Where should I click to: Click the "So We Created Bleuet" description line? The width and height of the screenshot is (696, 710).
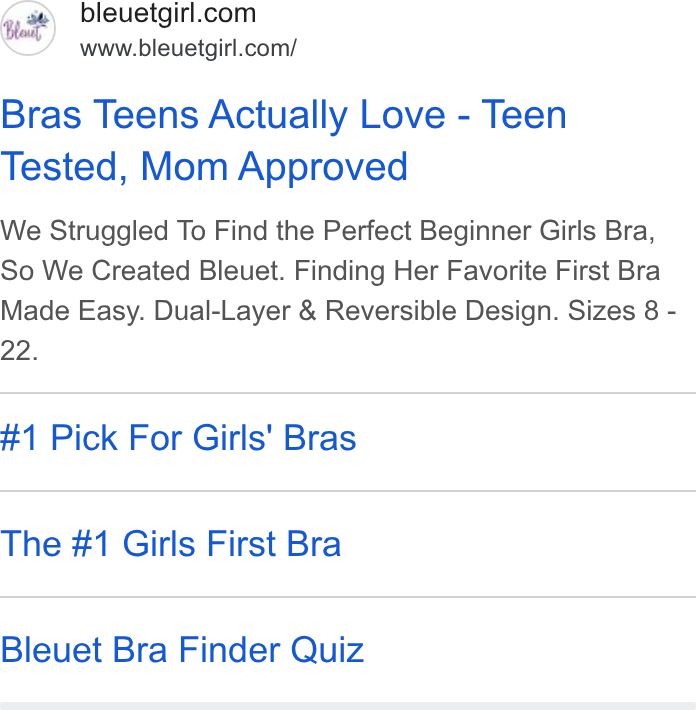[330, 271]
